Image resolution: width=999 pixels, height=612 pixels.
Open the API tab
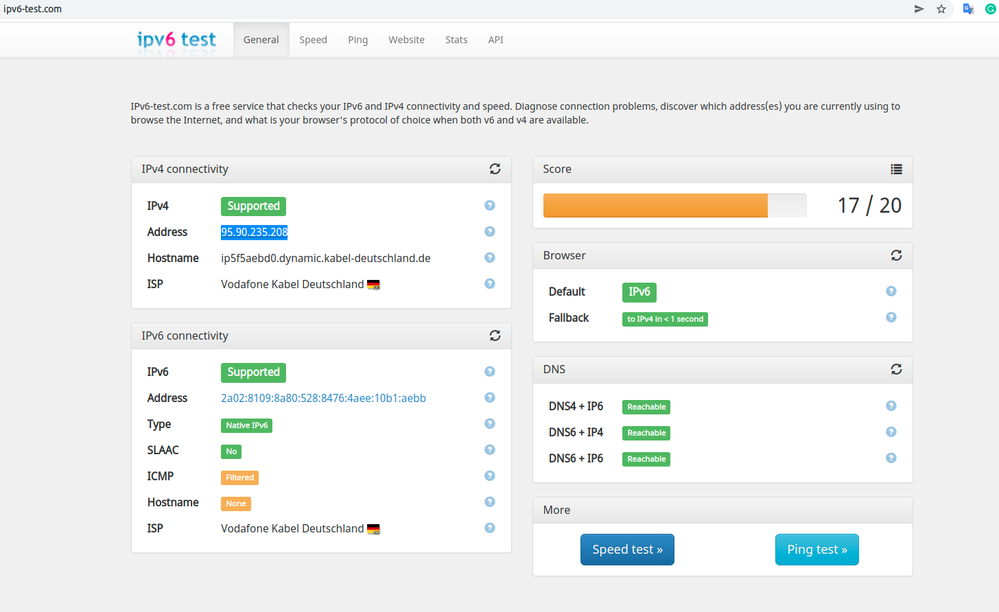click(496, 40)
